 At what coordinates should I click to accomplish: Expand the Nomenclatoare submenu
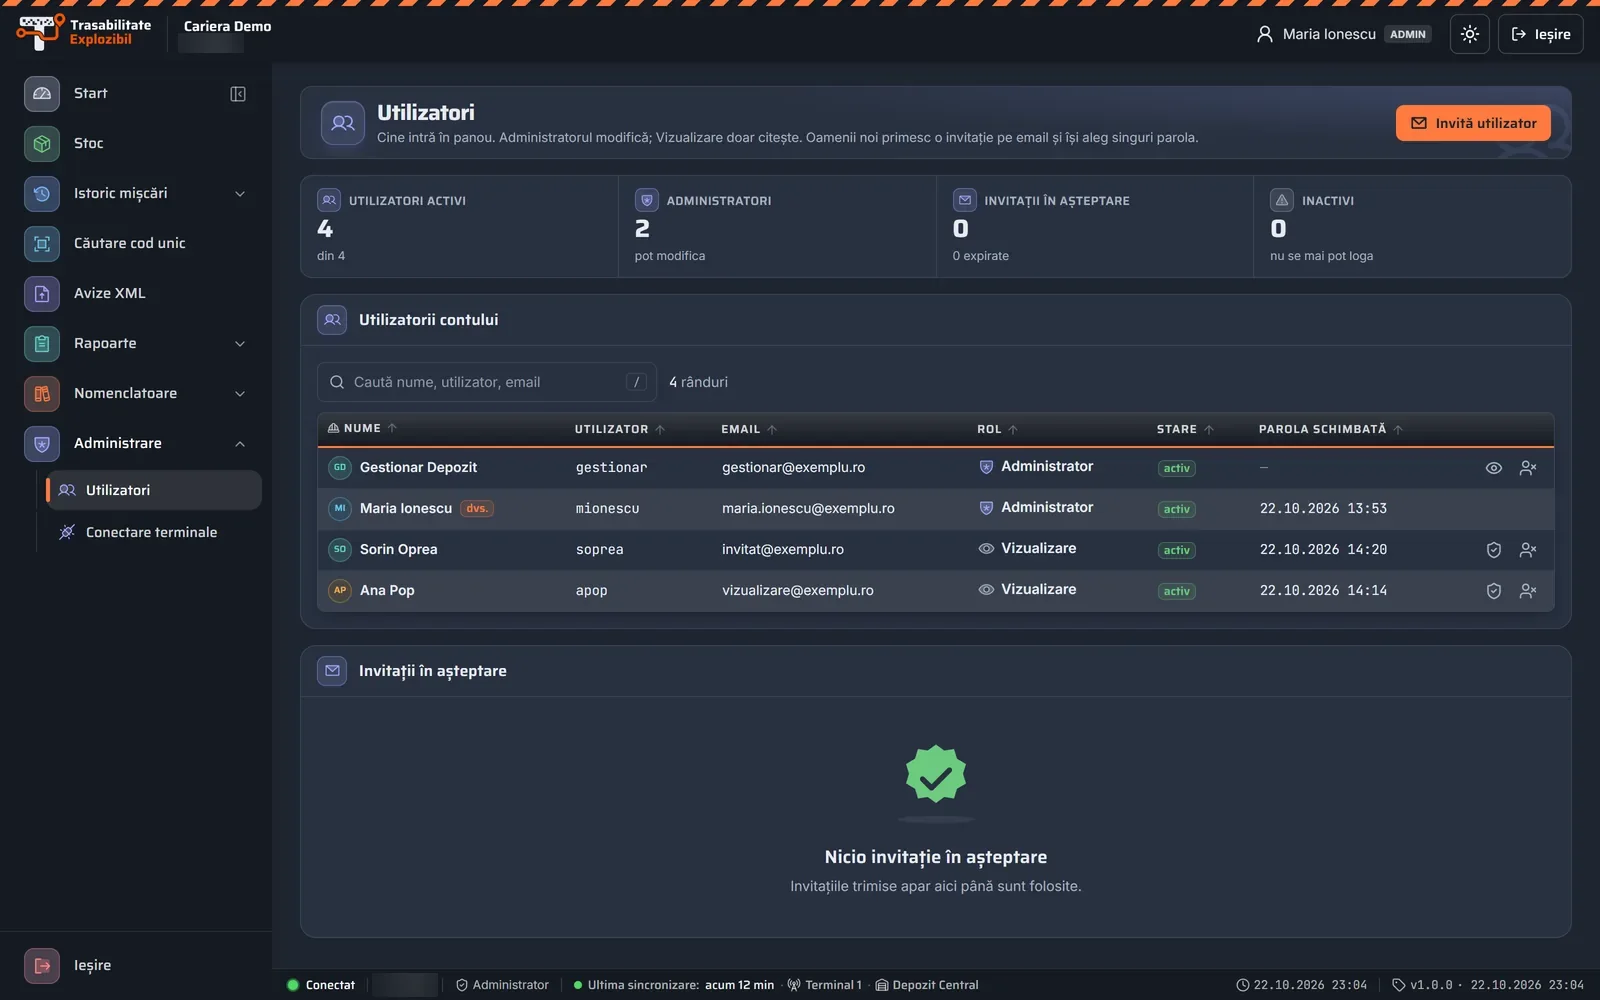(240, 394)
